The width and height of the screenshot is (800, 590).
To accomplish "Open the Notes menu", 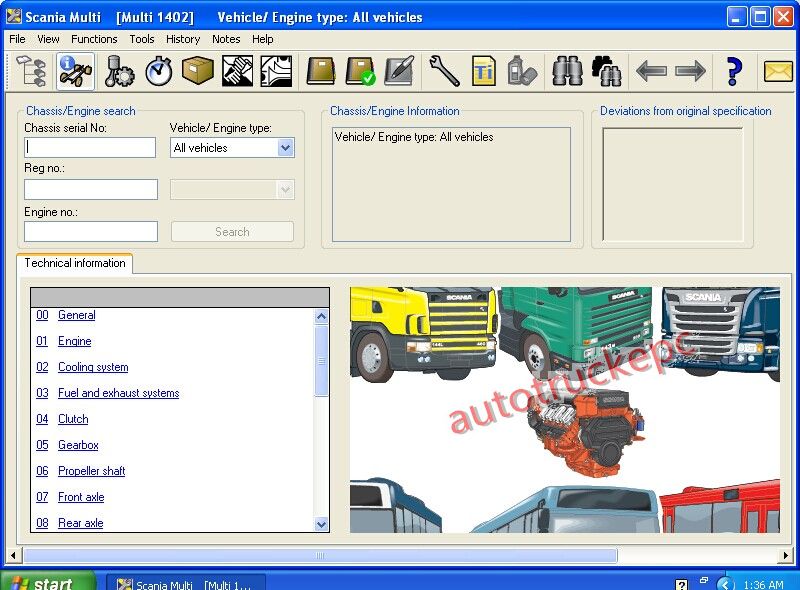I will coord(226,39).
